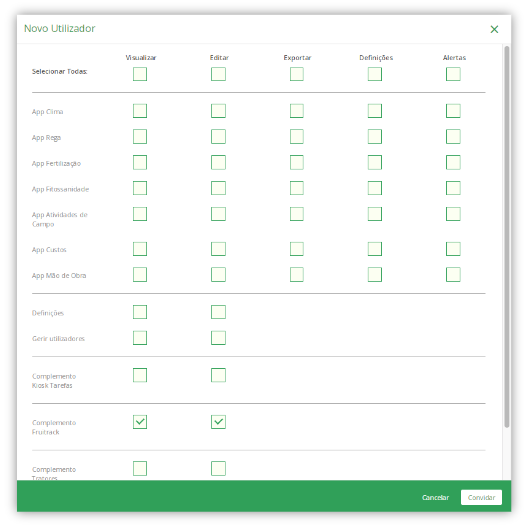Viewport: 525px width, 530px height.
Task: Enable Visualizar for Complemento Kiosk Tarefas
Action: coord(140,375)
